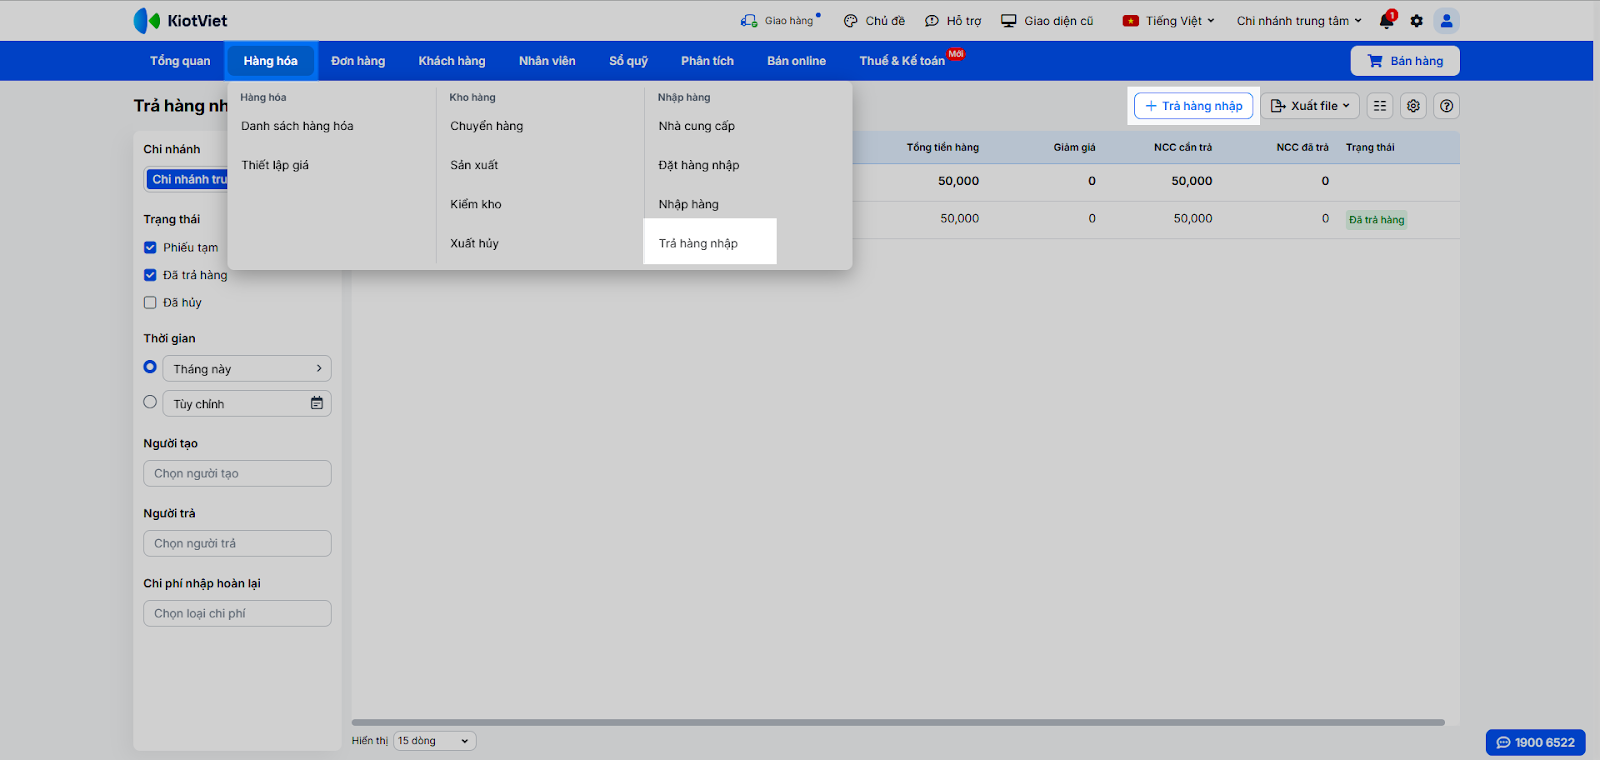Click the NCC cần trả column header

click(1183, 147)
